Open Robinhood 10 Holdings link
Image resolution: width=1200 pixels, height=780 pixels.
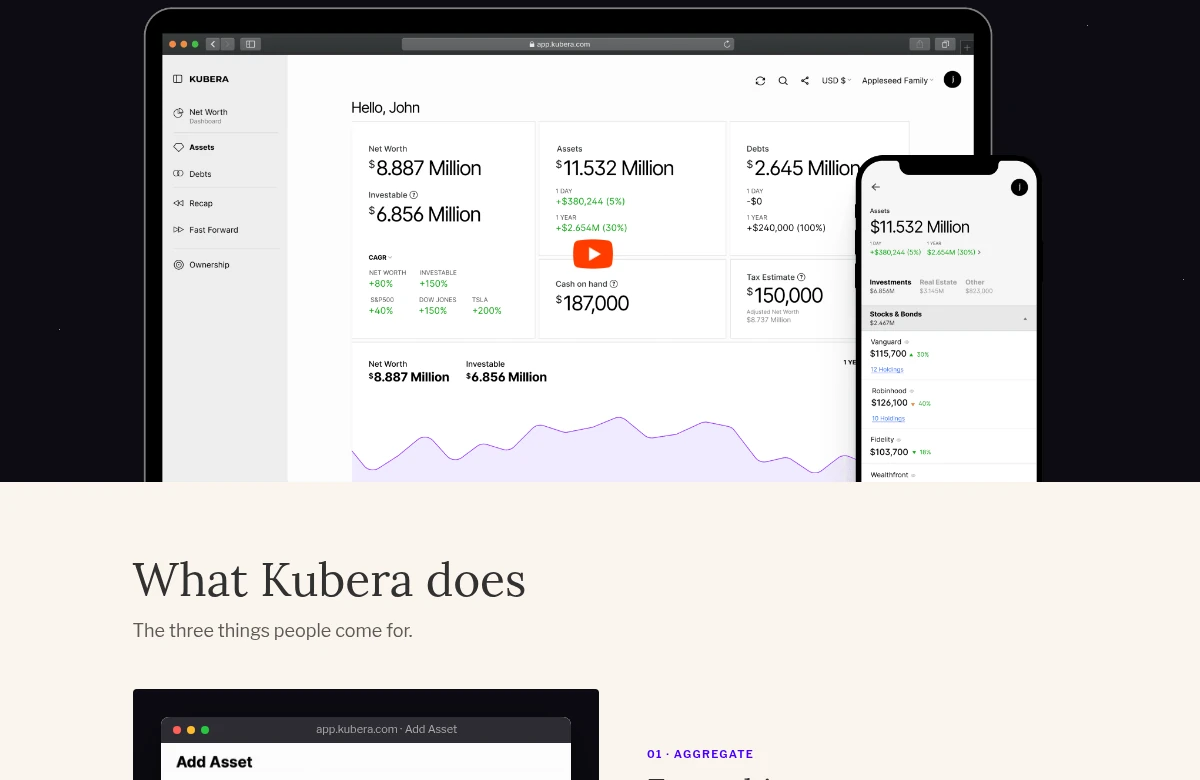(888, 418)
